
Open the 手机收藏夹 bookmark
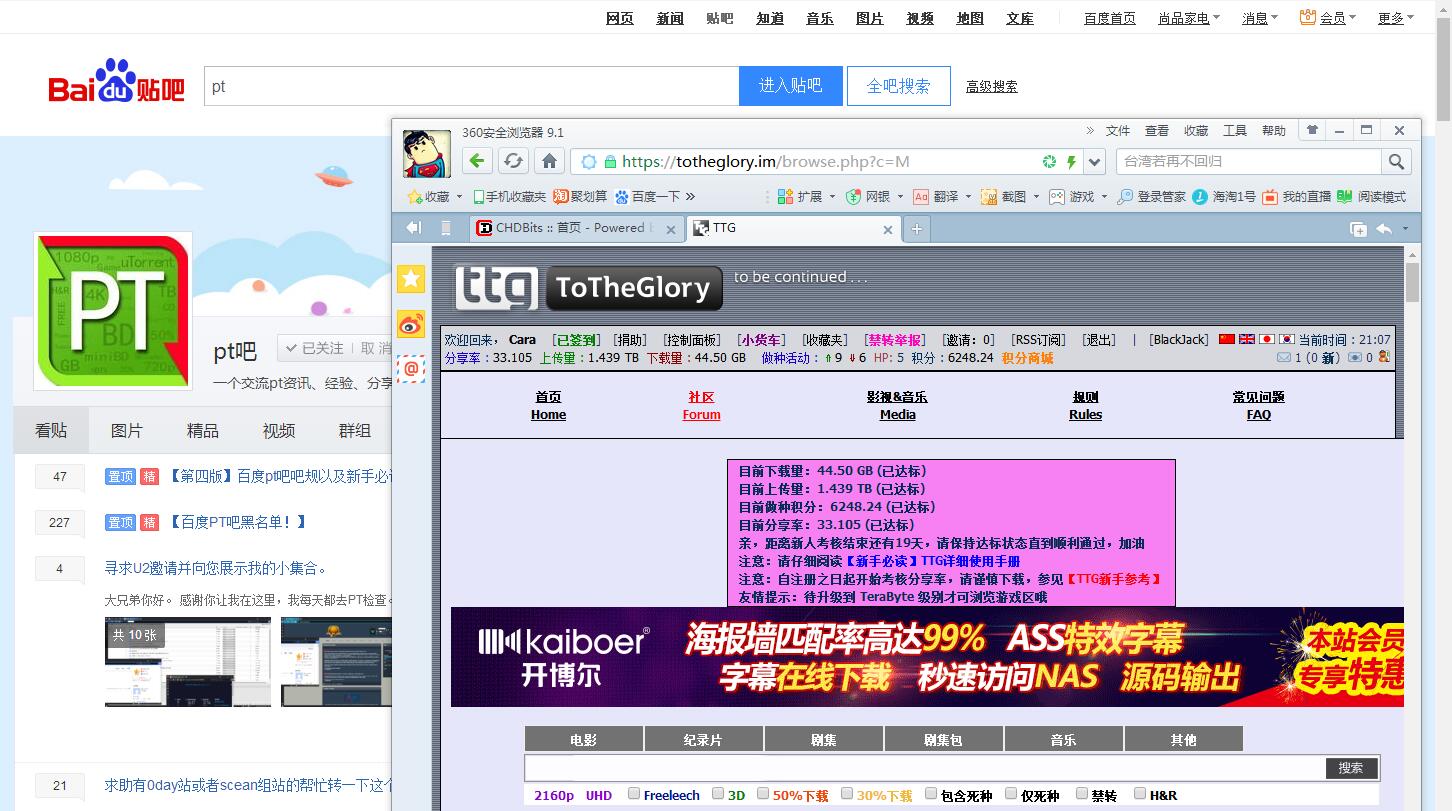(510, 197)
